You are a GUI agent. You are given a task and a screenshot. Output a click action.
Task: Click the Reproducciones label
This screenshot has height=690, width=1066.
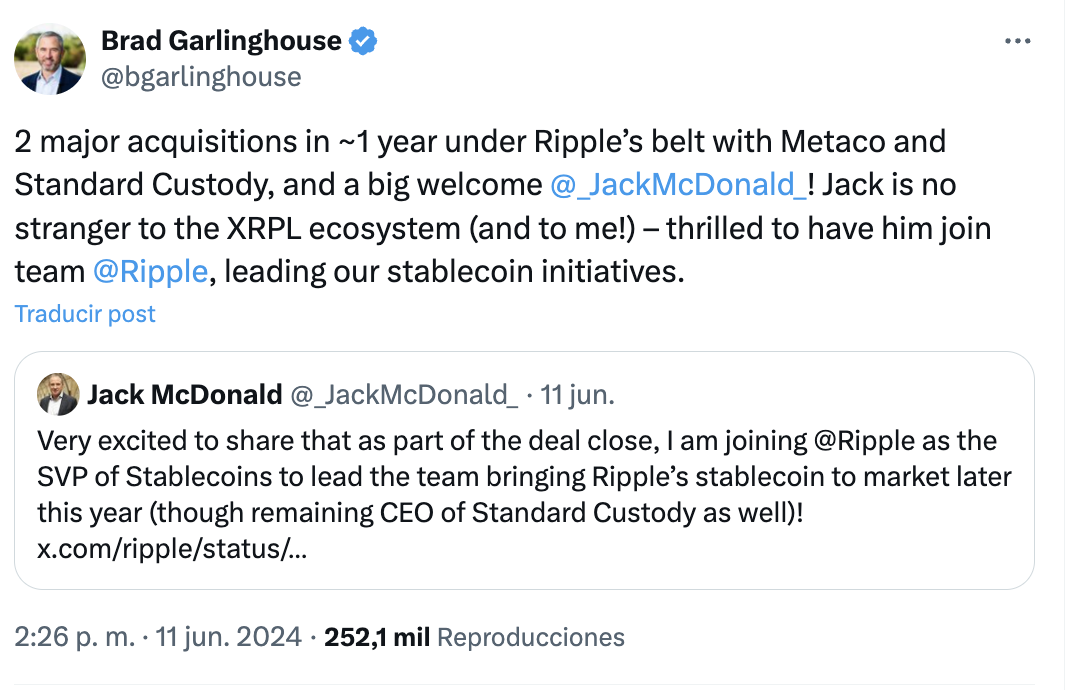pos(531,638)
